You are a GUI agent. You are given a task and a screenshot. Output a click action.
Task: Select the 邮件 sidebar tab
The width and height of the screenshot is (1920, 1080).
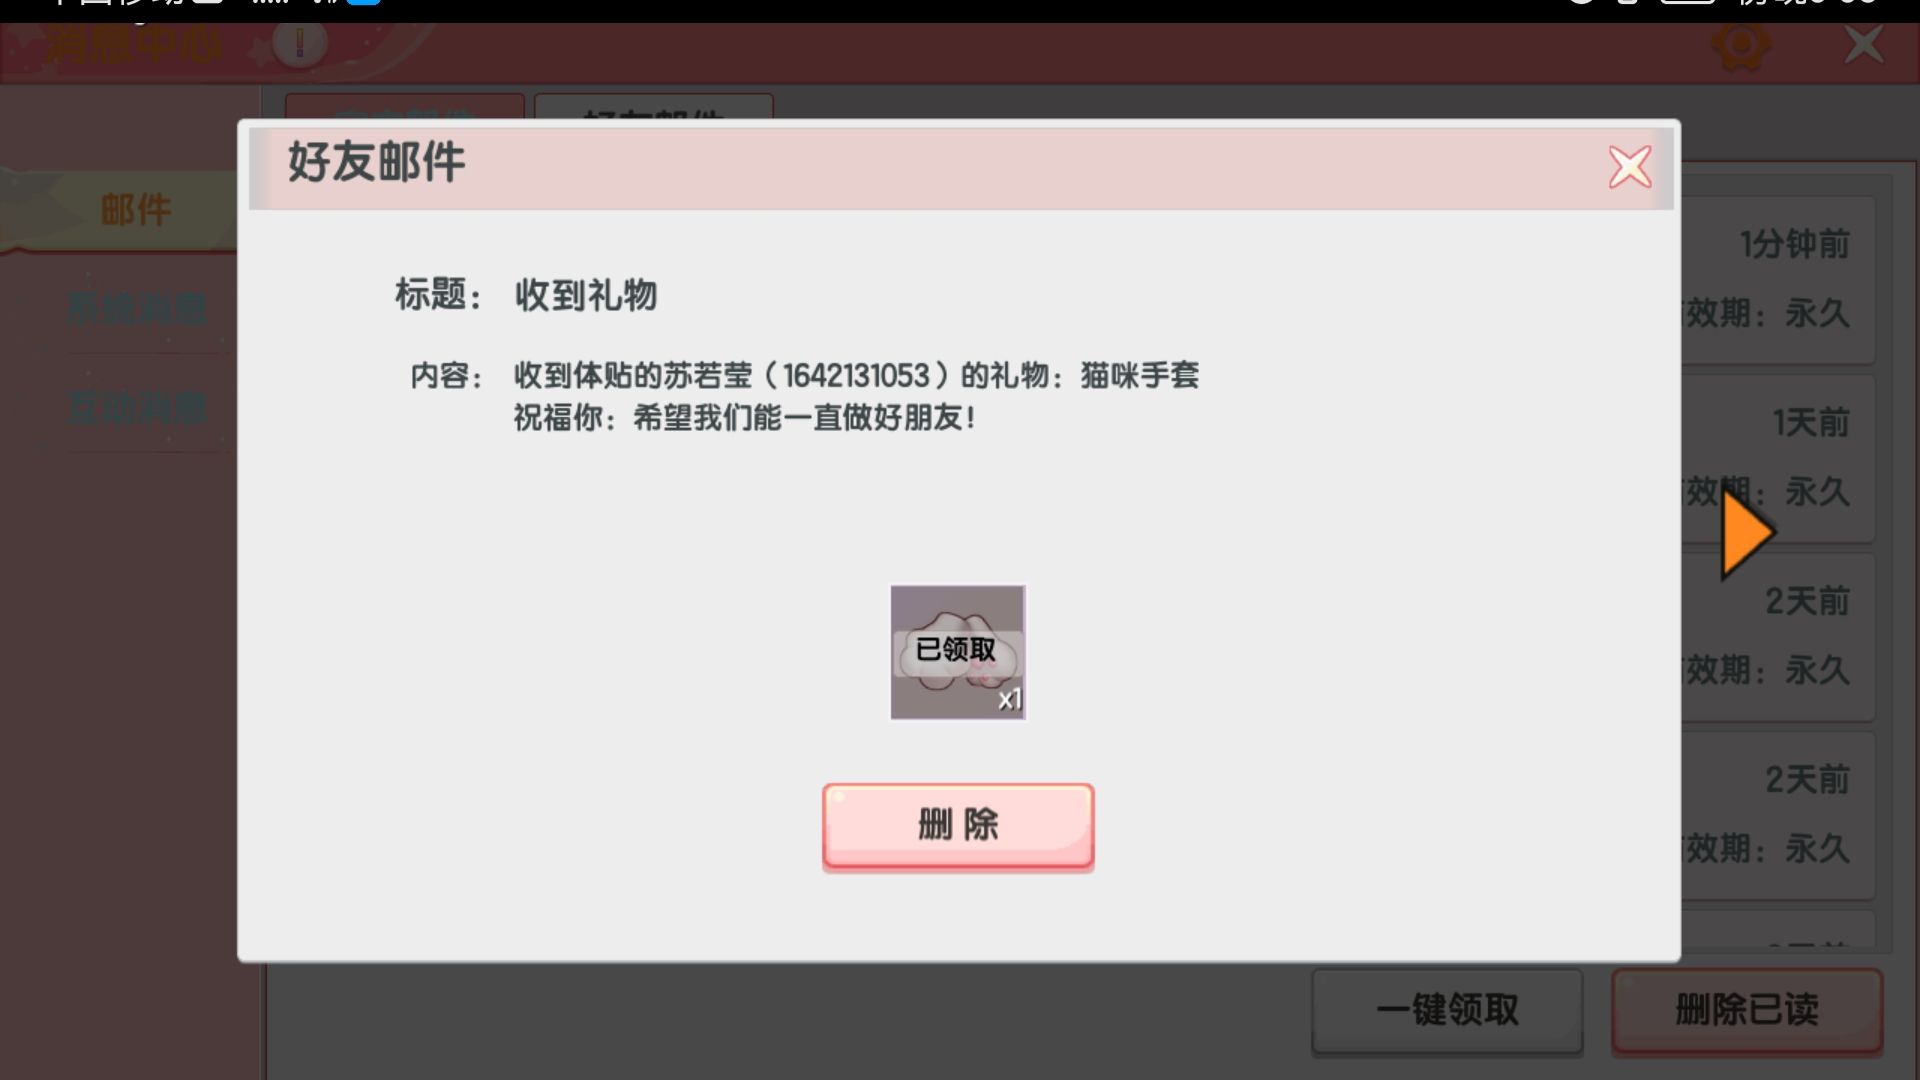[x=135, y=210]
